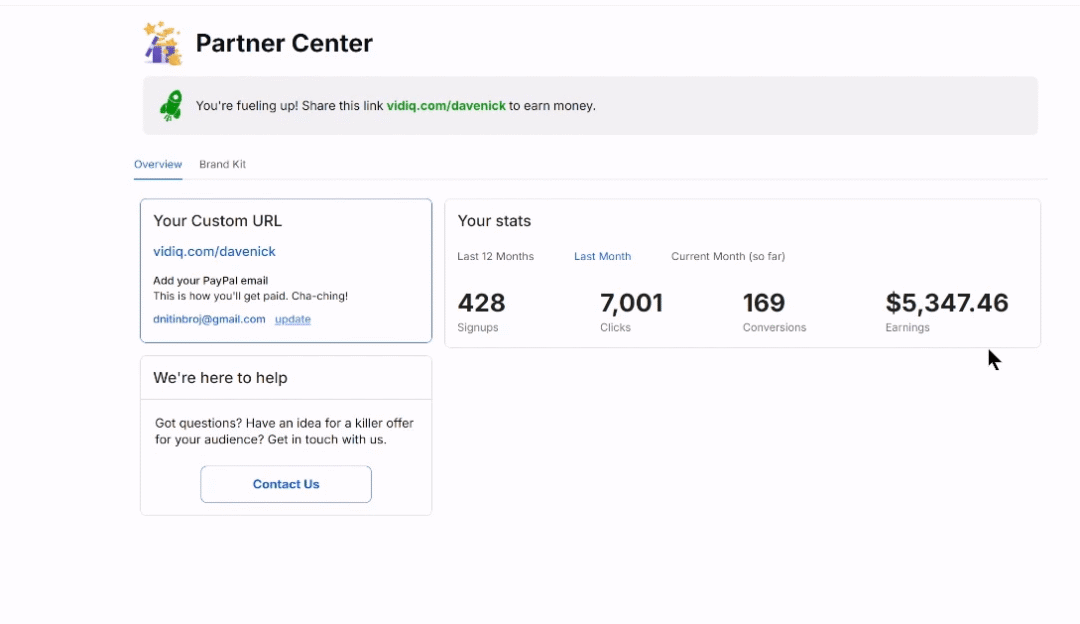Open the Brand Kit tab
The image size is (1080, 624).
[x=222, y=165]
